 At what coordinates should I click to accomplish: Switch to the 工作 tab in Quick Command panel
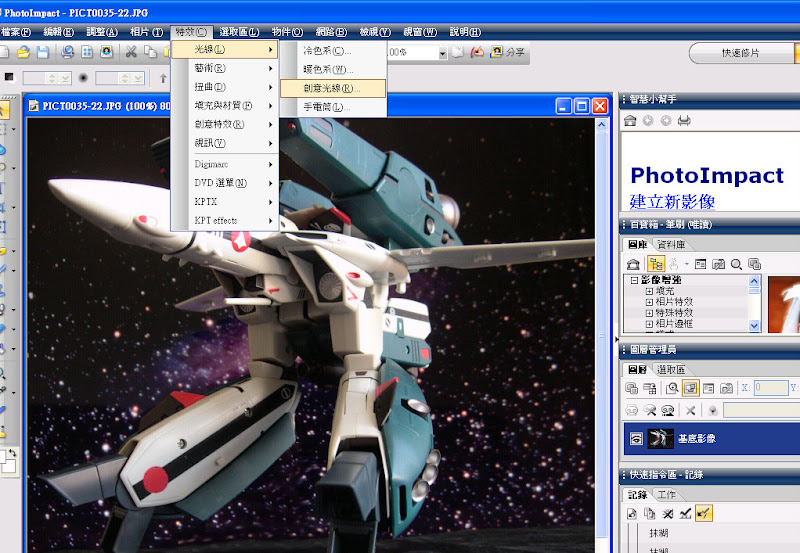pos(666,495)
